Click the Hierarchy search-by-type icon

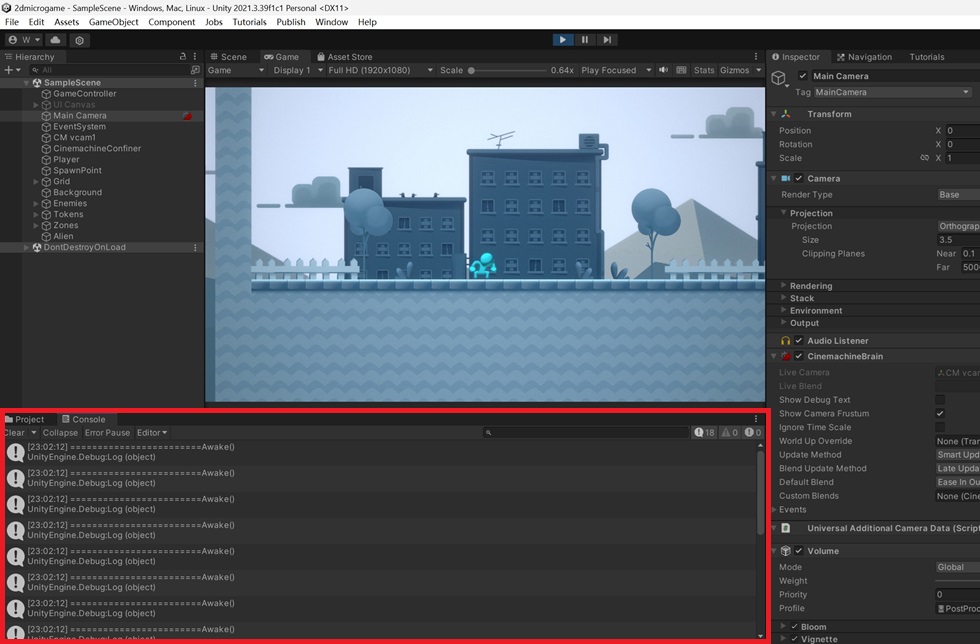pos(196,70)
